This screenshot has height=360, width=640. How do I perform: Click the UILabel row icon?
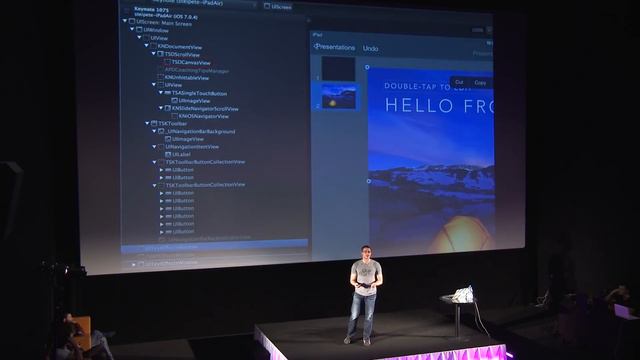[168, 154]
